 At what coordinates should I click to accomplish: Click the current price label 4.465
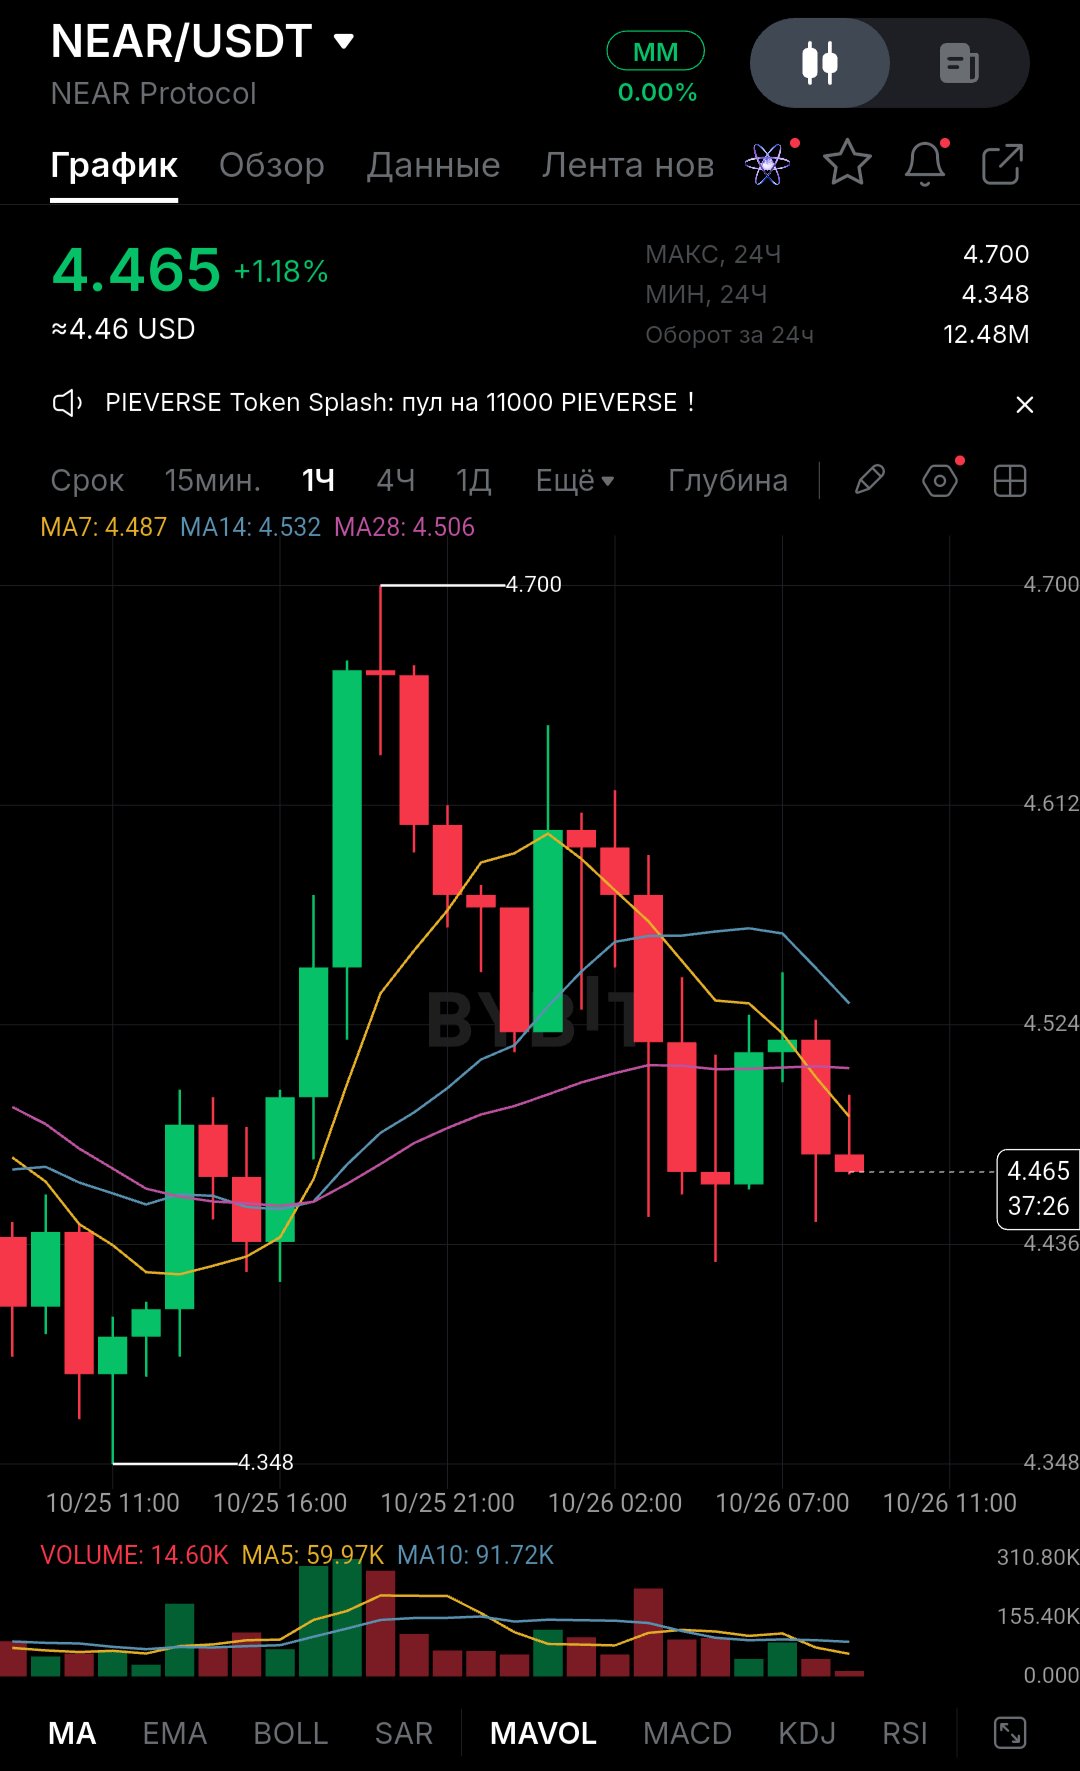pyautogui.click(x=1038, y=1189)
